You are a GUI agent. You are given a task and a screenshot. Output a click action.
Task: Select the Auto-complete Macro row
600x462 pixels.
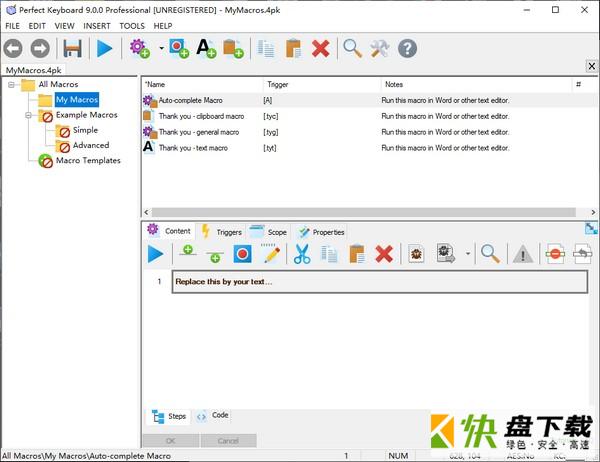[x=369, y=101]
